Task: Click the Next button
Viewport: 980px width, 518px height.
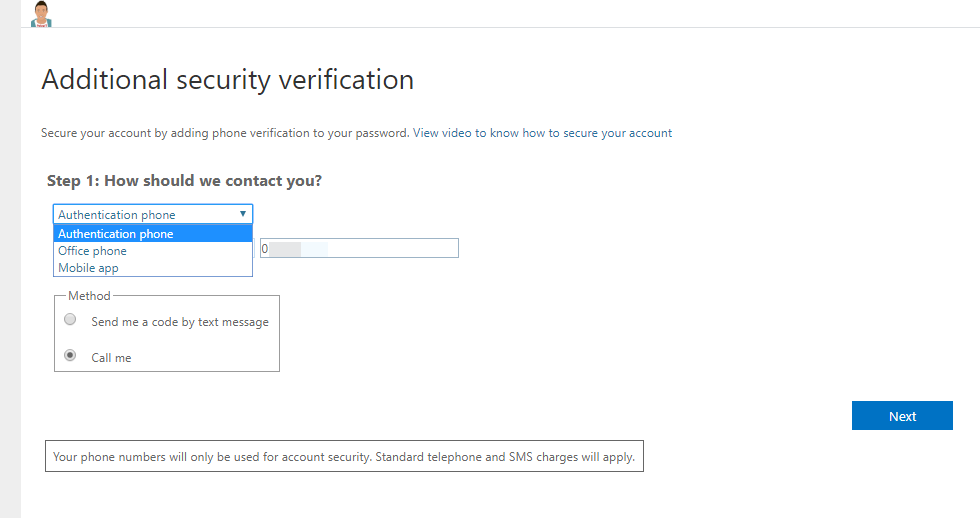Action: point(902,416)
